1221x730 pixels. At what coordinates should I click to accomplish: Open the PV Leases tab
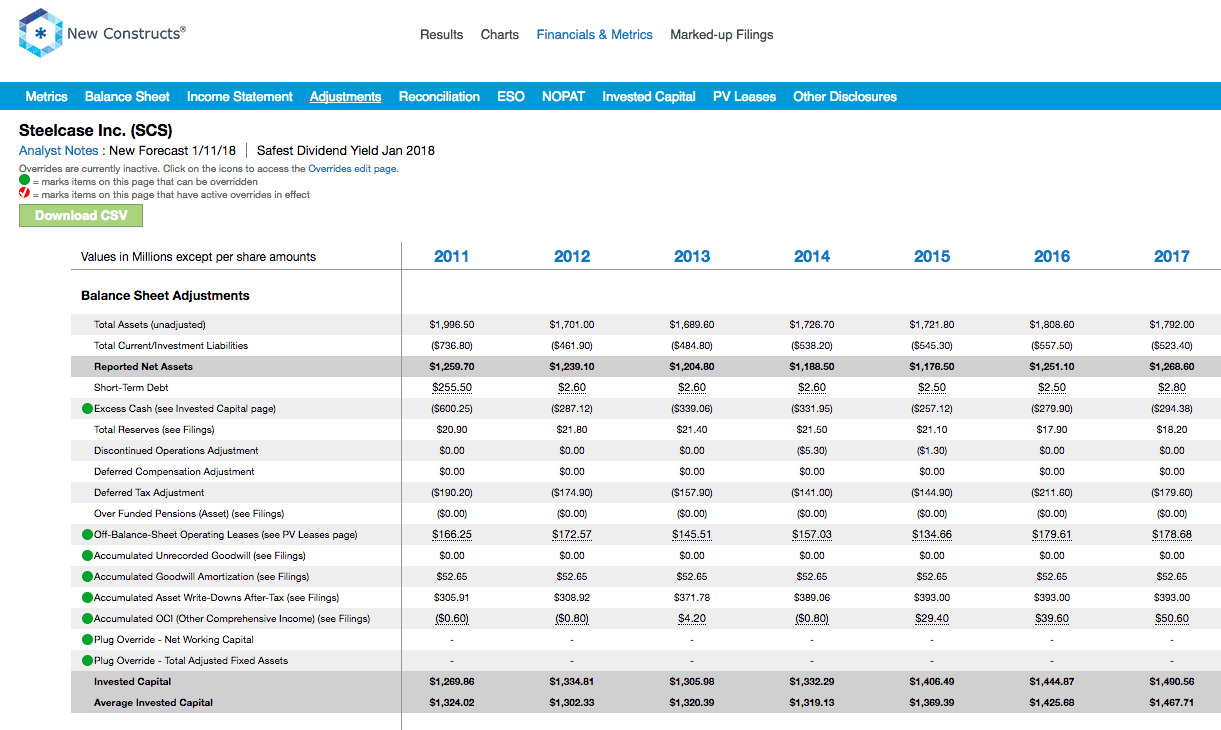[744, 96]
